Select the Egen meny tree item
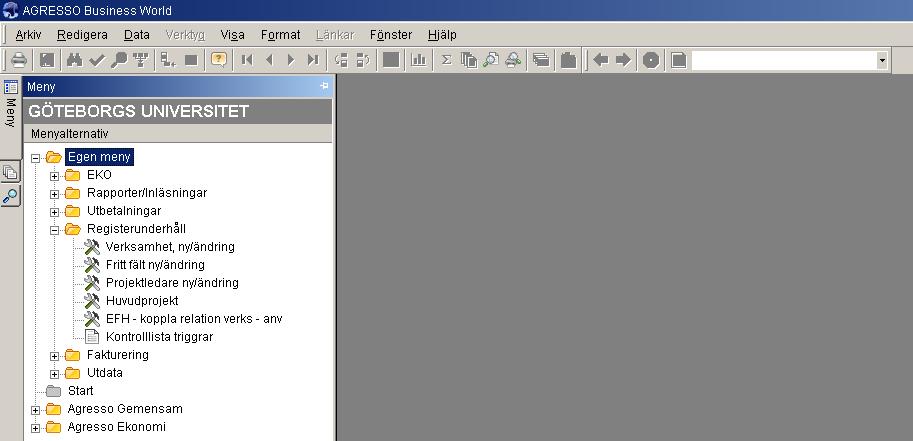The height and width of the screenshot is (441, 913). pyautogui.click(x=99, y=157)
